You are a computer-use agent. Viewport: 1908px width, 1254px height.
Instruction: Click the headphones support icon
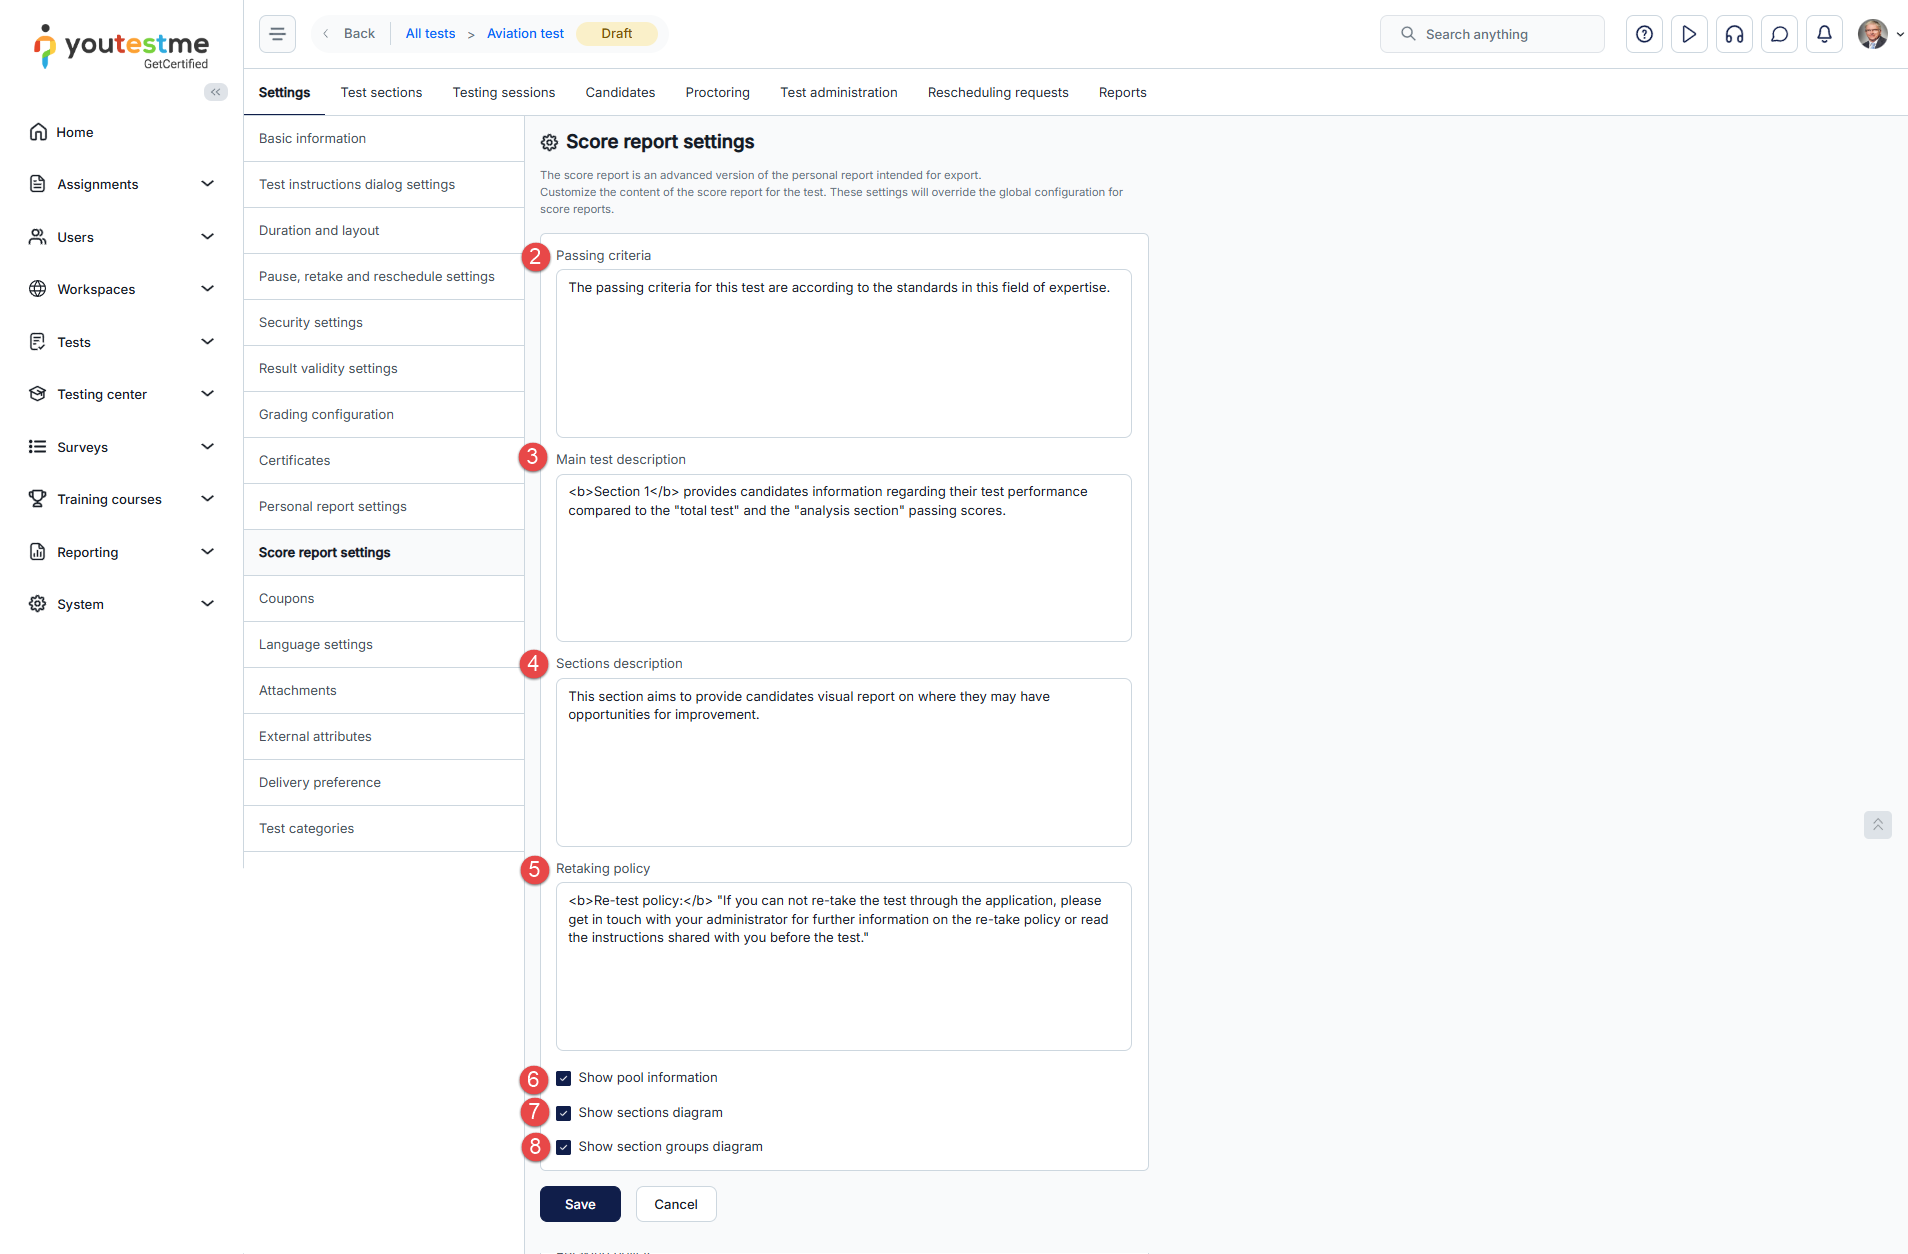pos(1734,34)
